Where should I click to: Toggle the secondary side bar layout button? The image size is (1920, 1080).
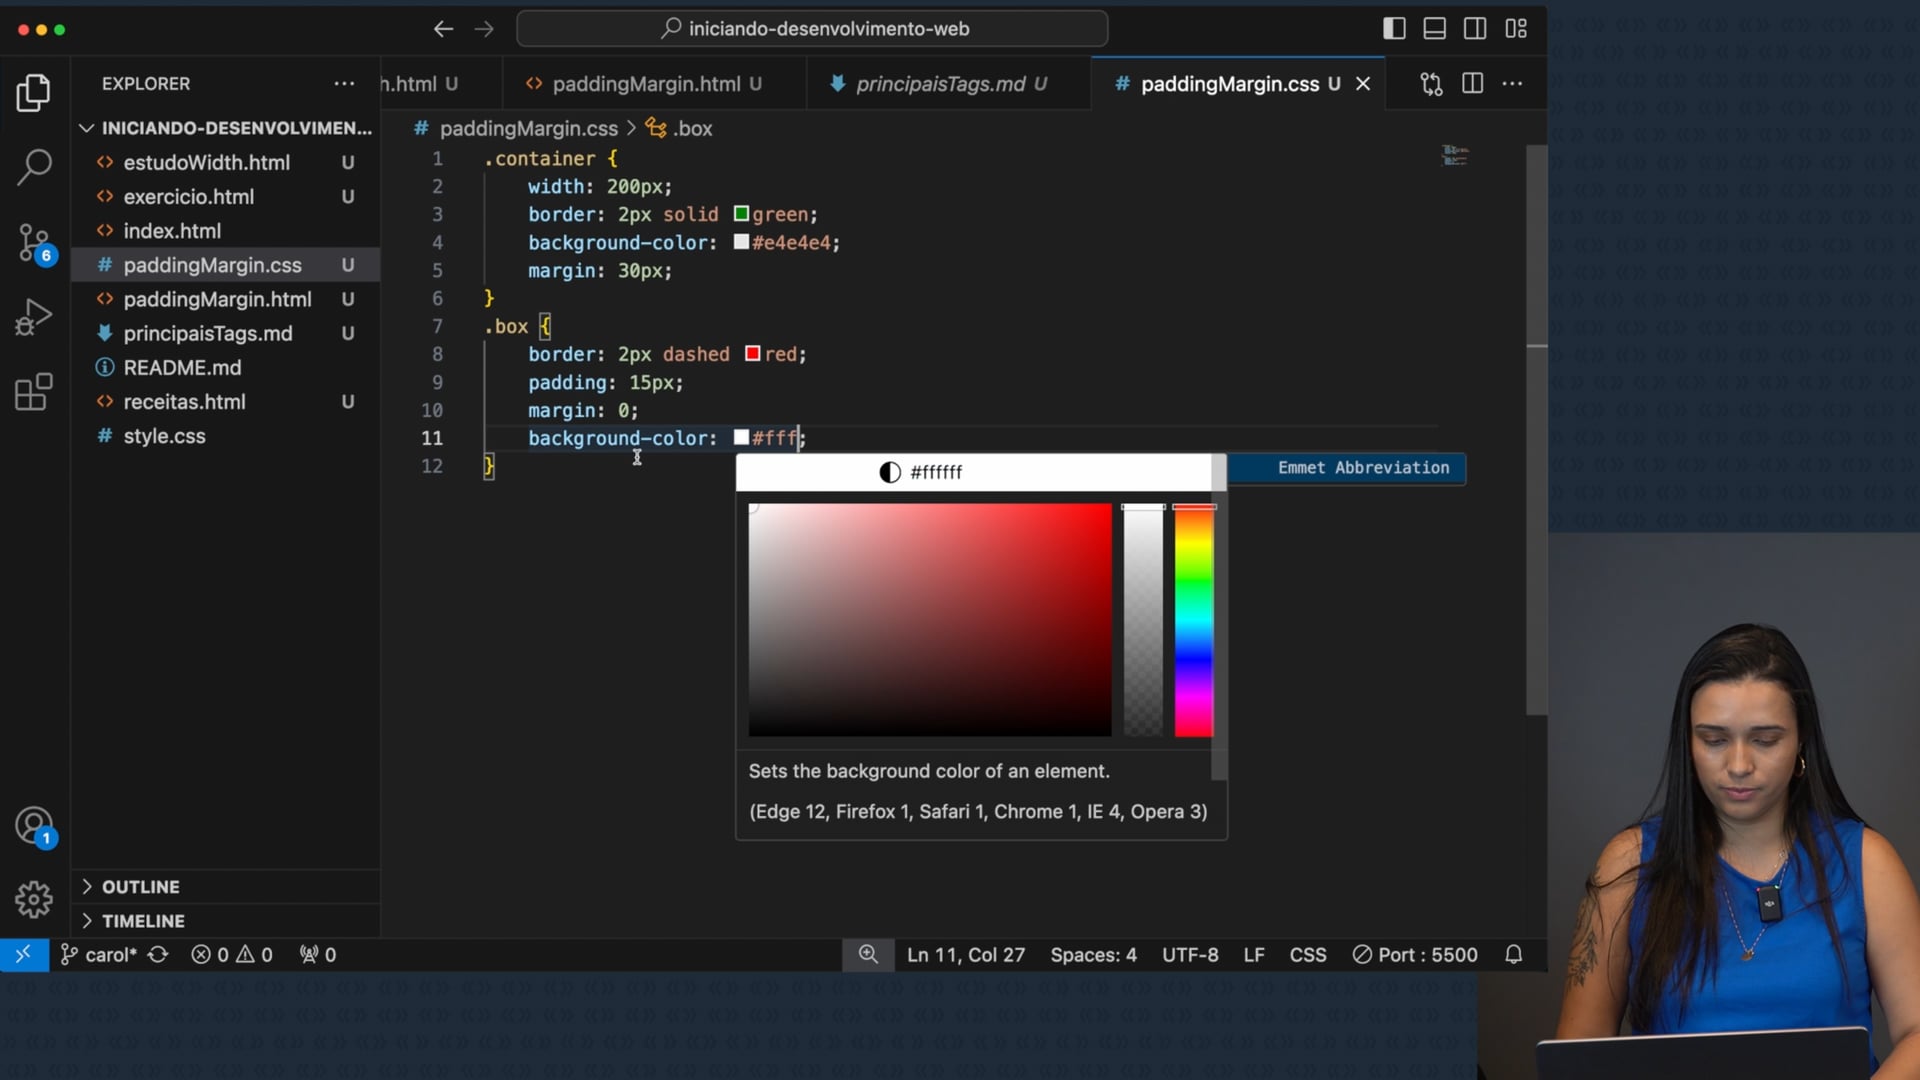point(1475,29)
